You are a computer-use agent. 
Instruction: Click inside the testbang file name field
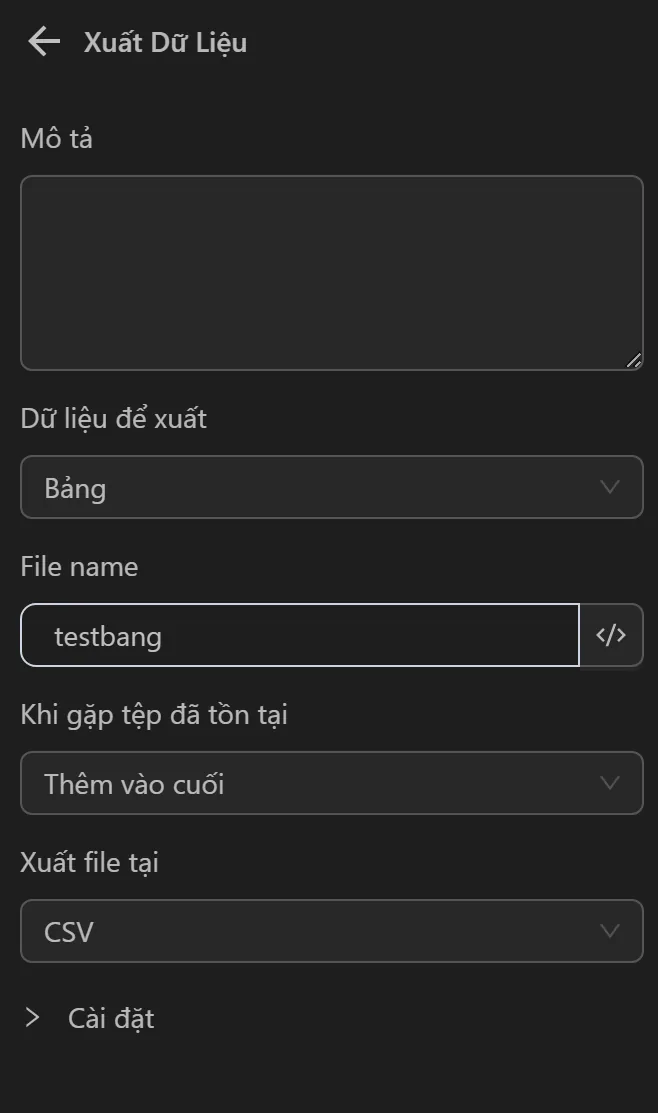(x=300, y=635)
